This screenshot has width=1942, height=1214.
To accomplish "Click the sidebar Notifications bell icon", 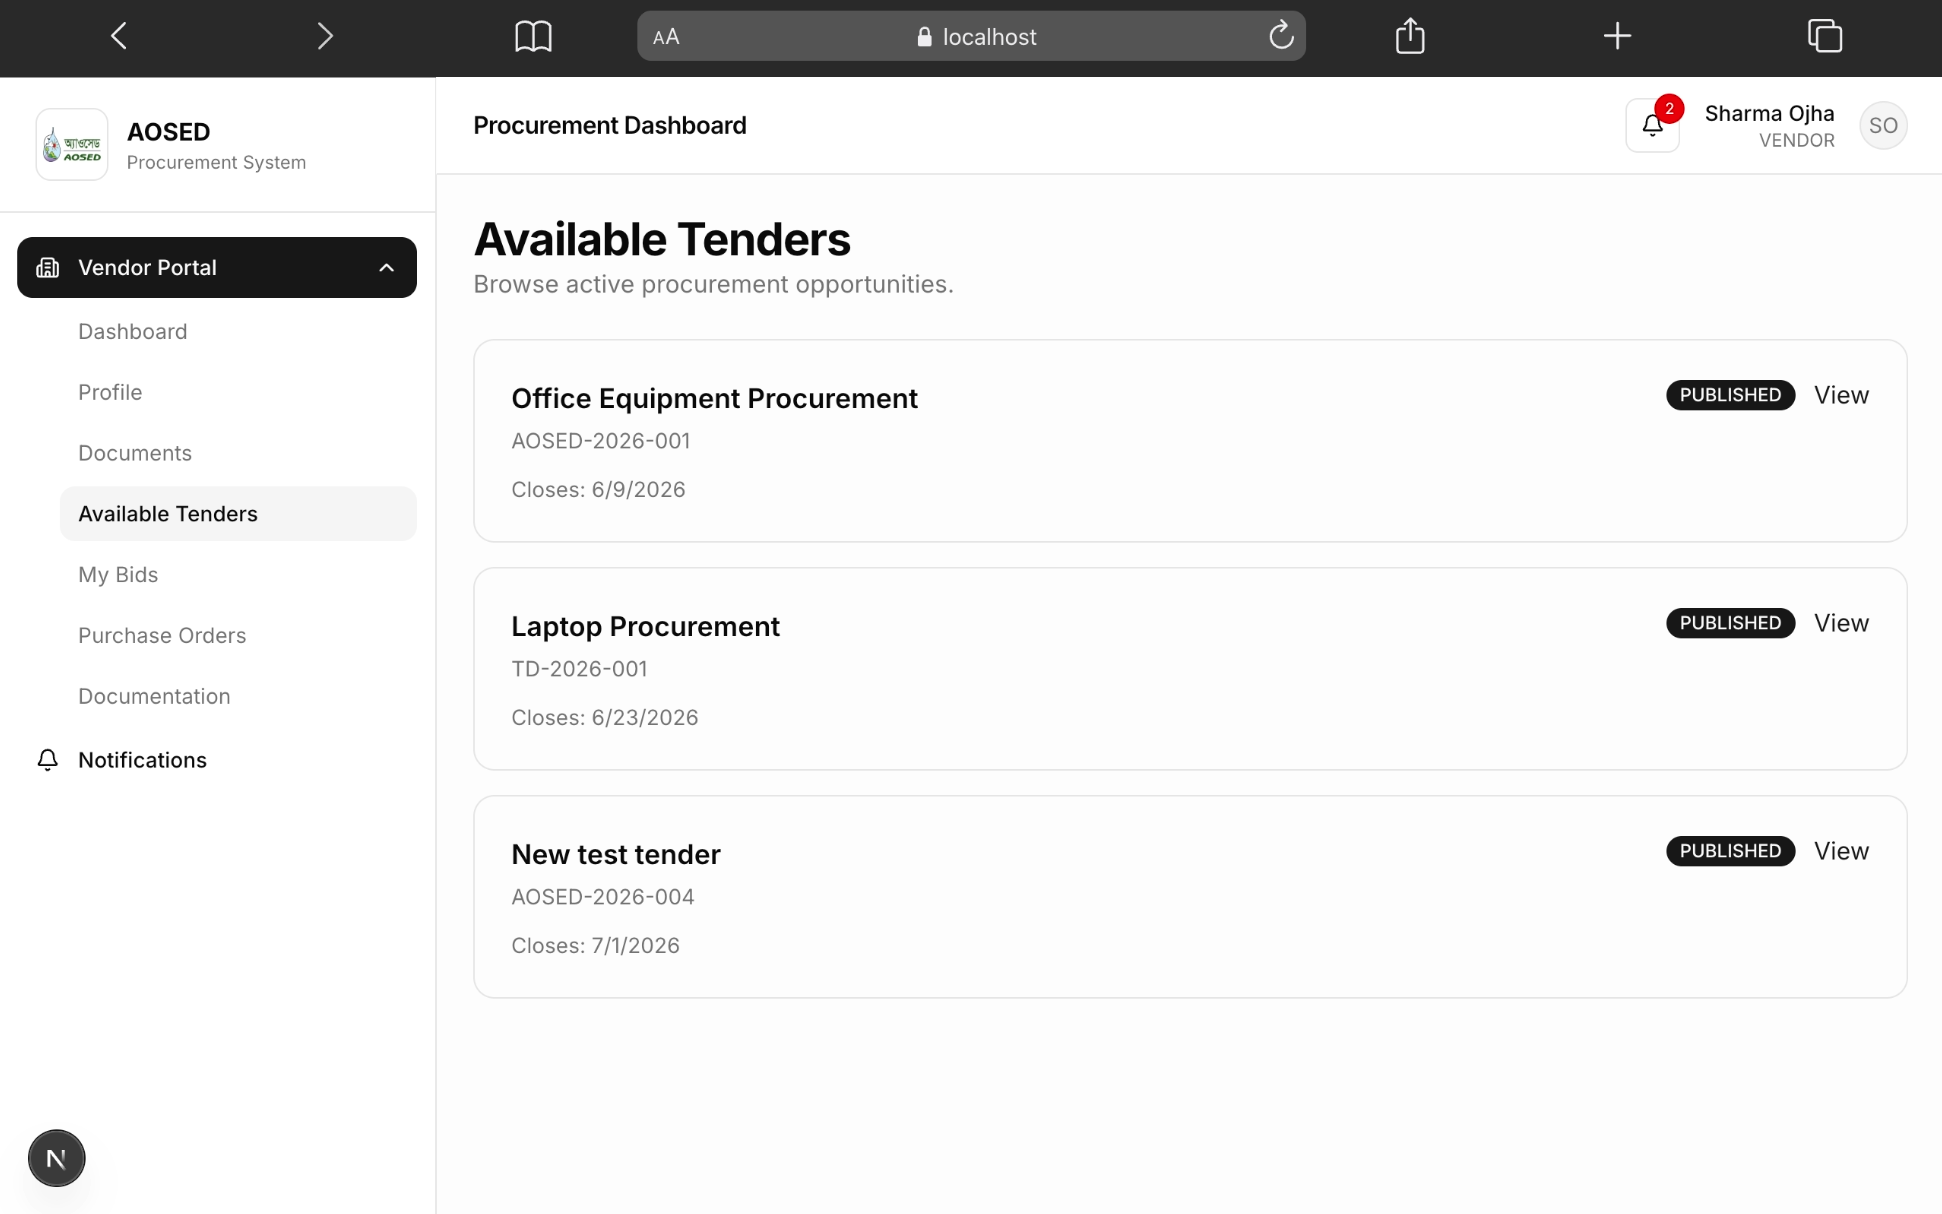I will click(48, 760).
